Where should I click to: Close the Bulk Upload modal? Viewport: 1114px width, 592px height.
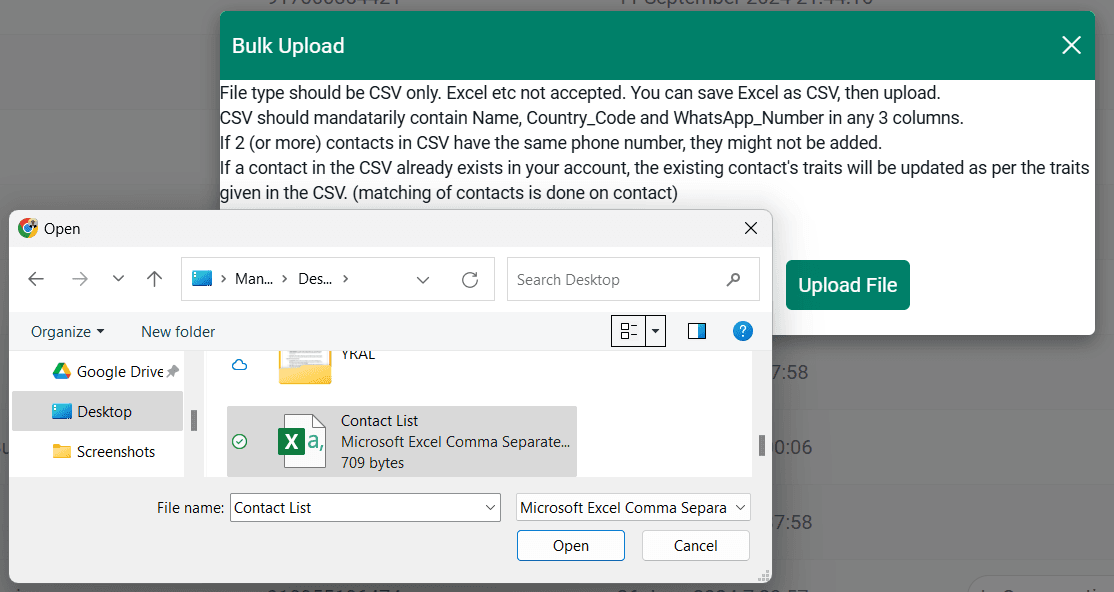point(1071,45)
